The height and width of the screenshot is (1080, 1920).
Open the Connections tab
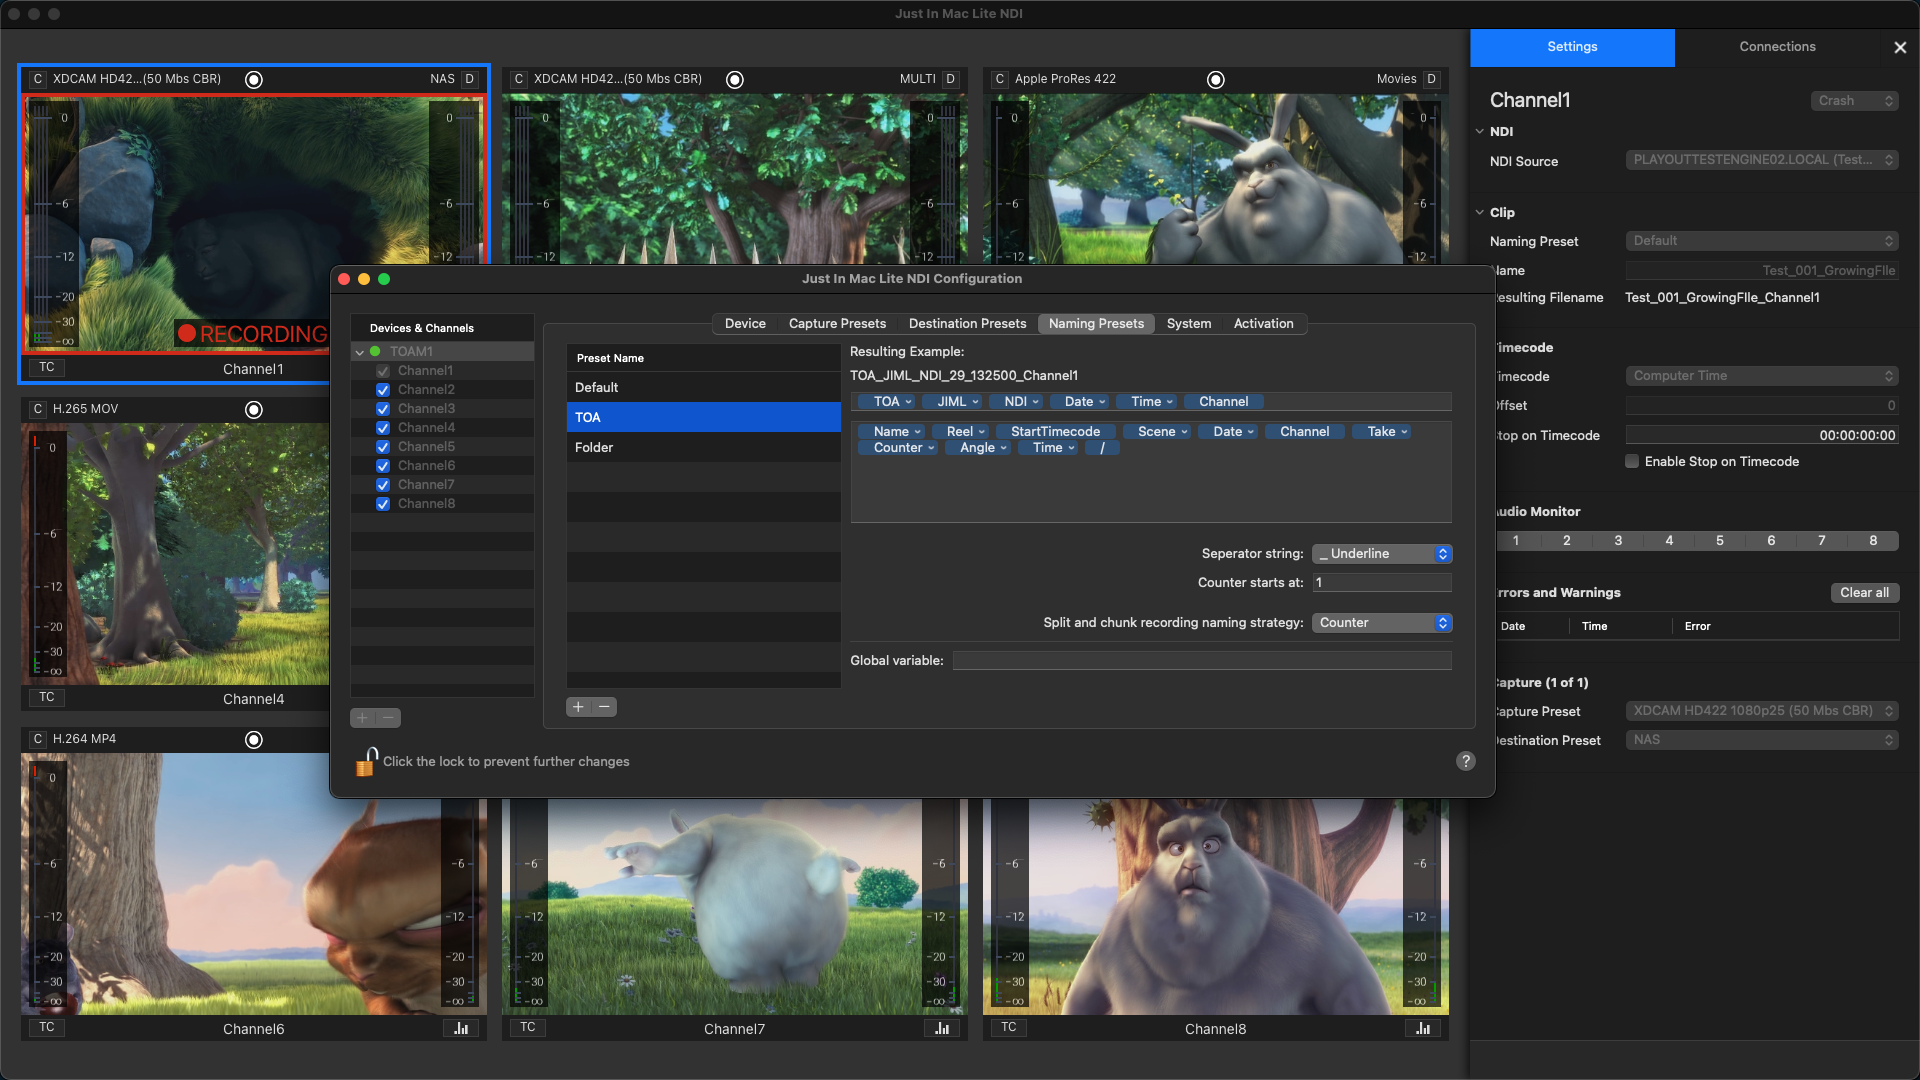point(1777,47)
